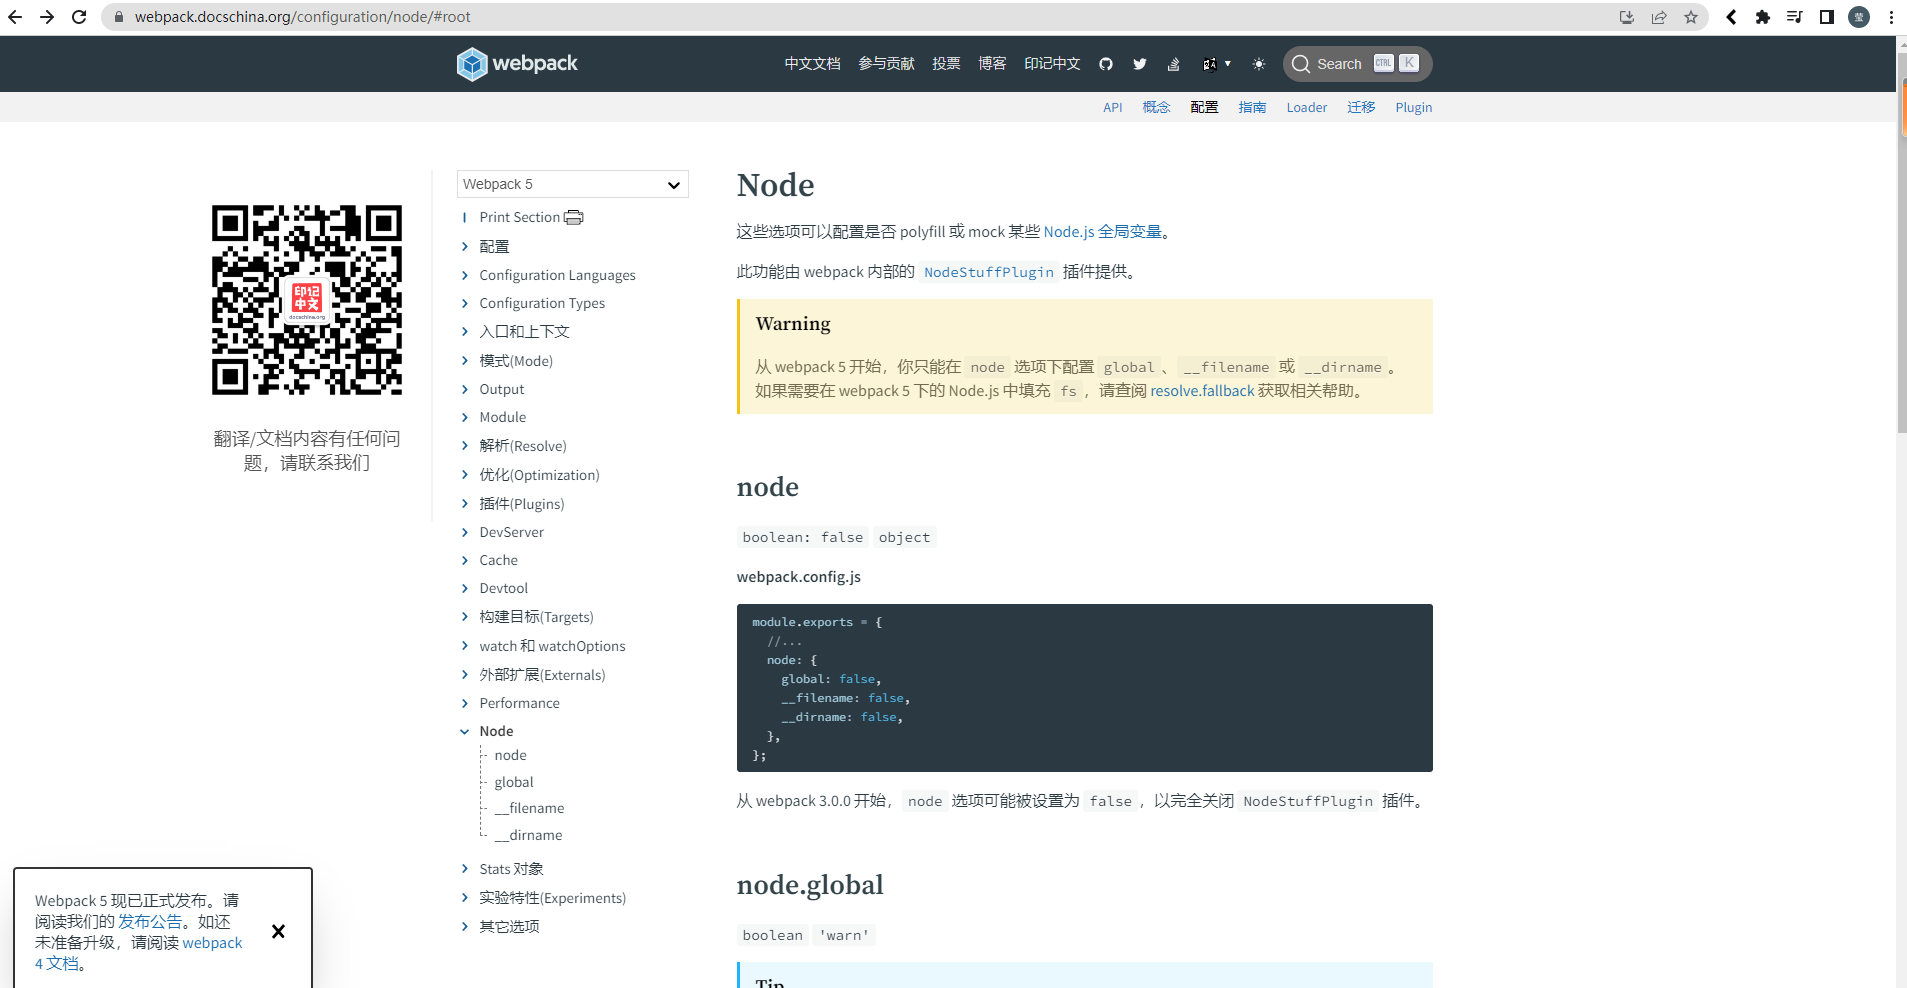
Task: Follow the Node.js 全局变量 link
Action: pyautogui.click(x=1103, y=232)
